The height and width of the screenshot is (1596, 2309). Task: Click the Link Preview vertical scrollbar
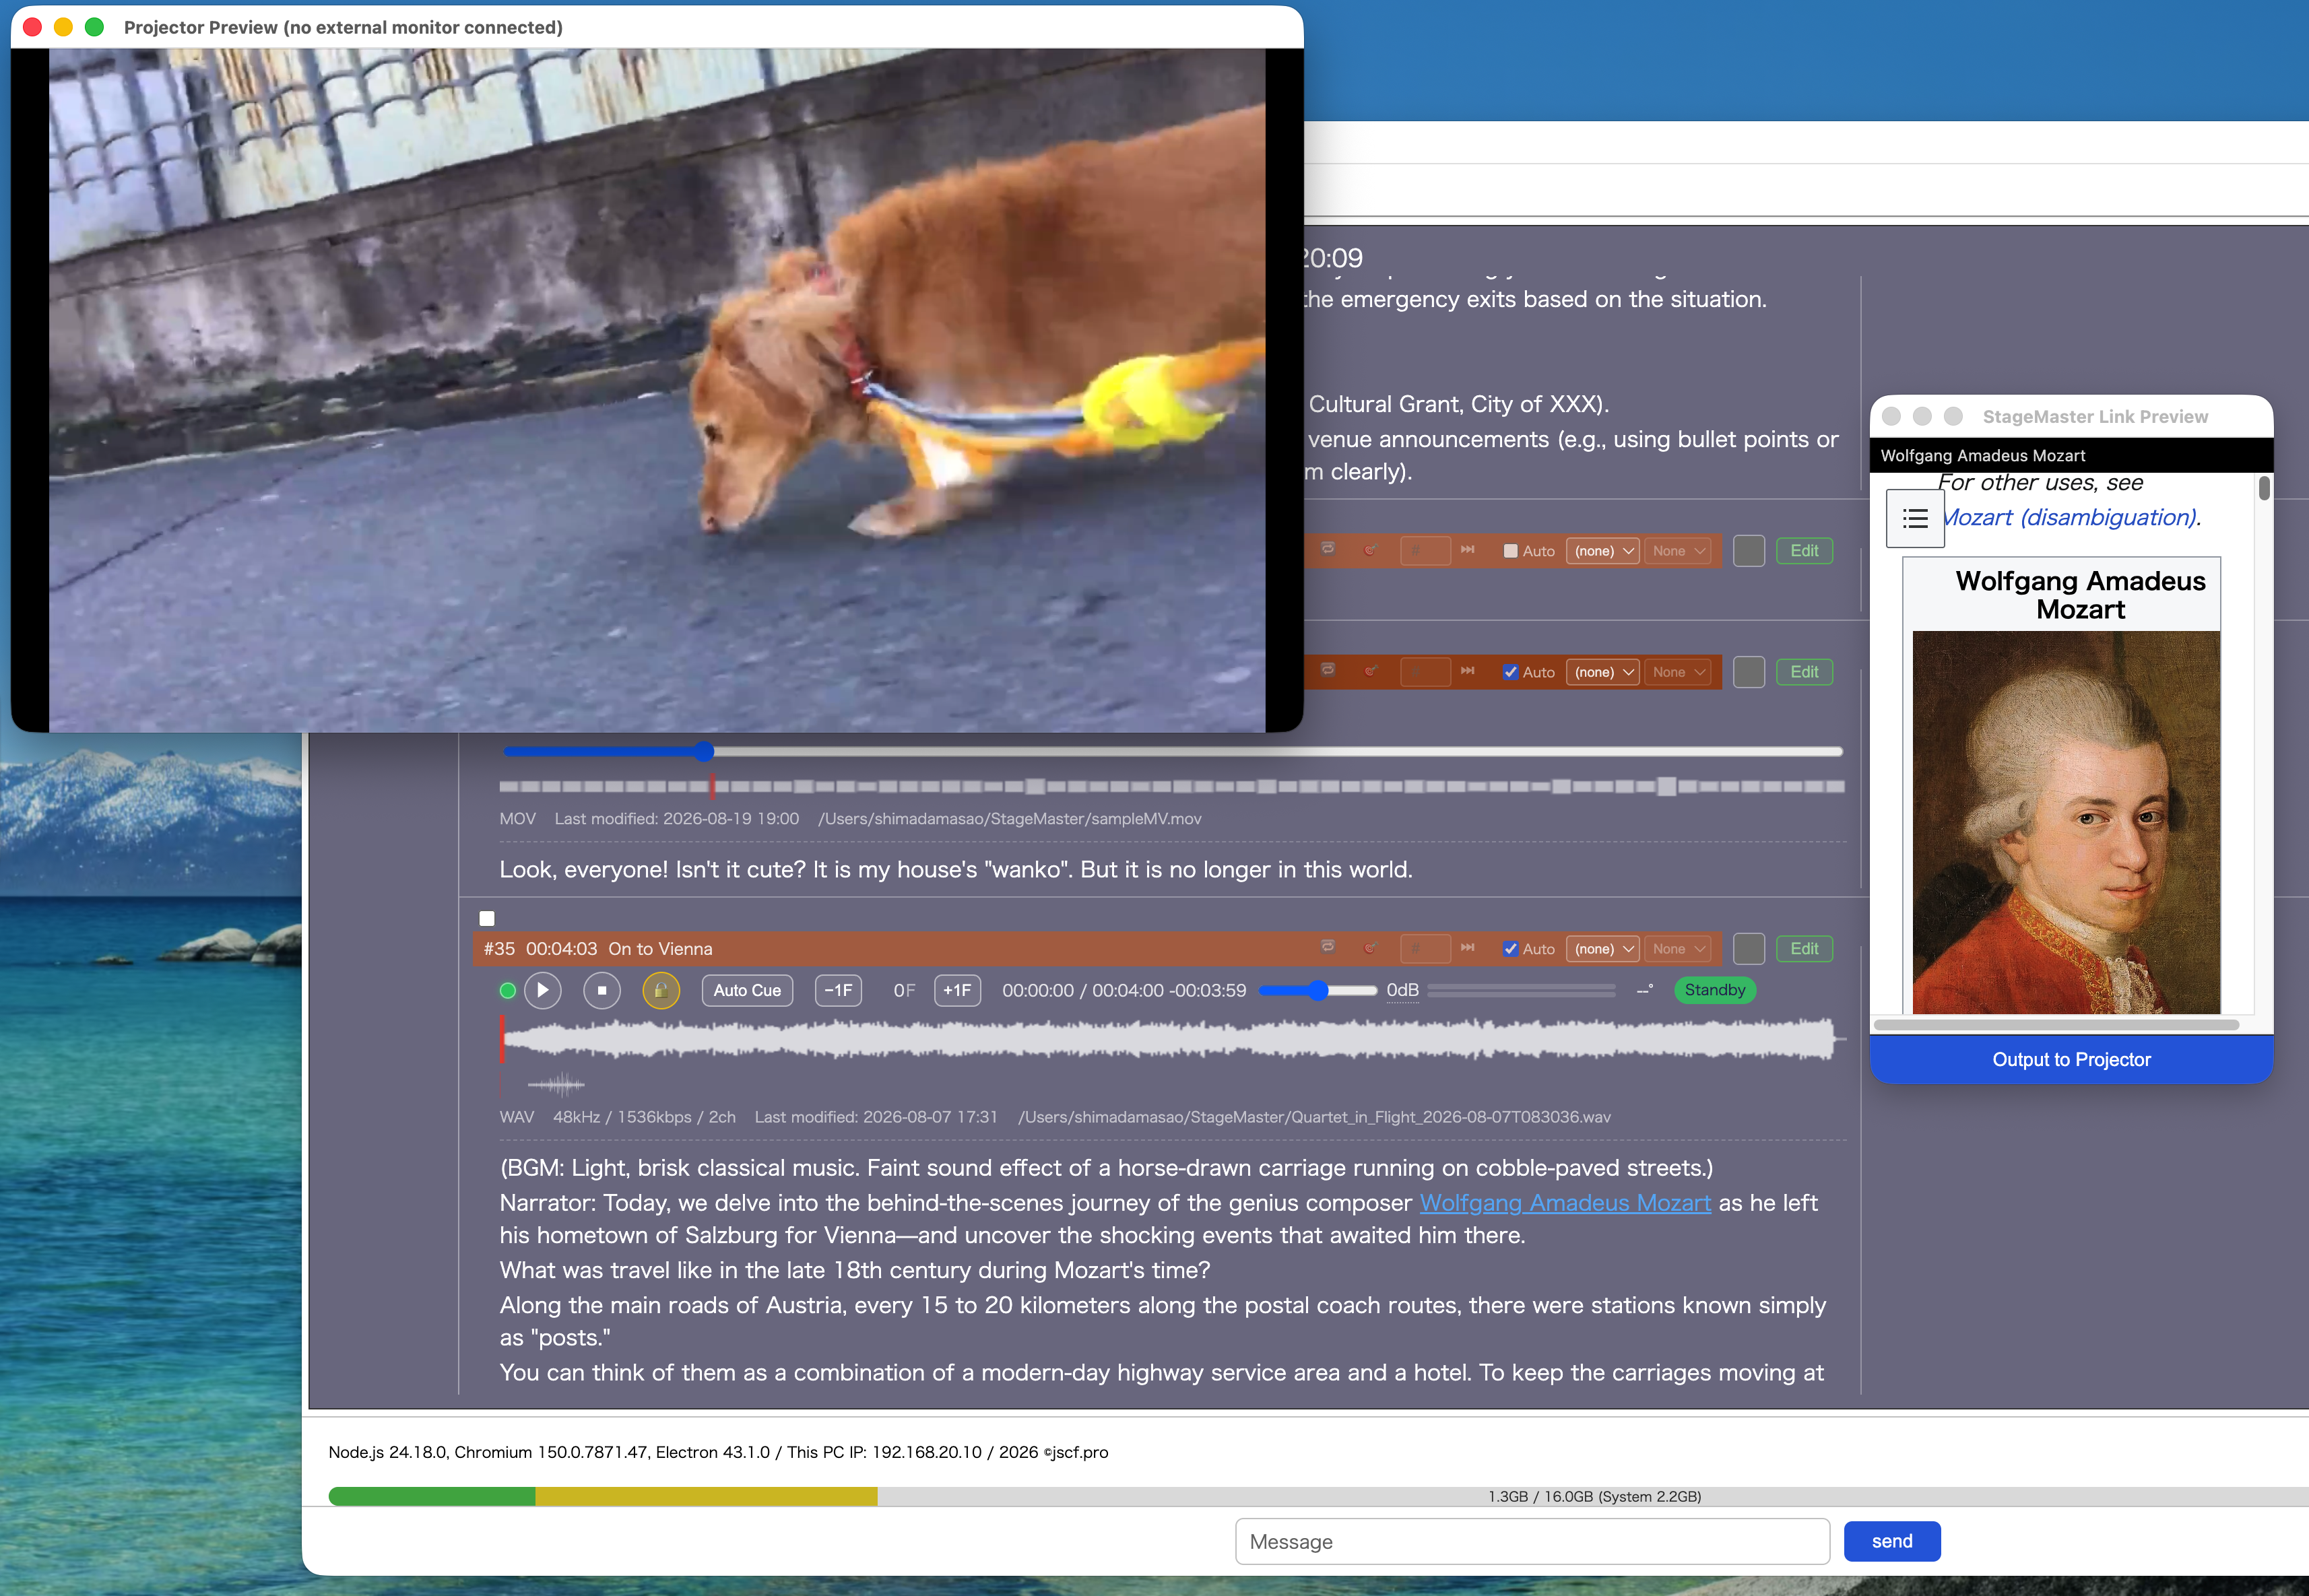pos(2264,488)
